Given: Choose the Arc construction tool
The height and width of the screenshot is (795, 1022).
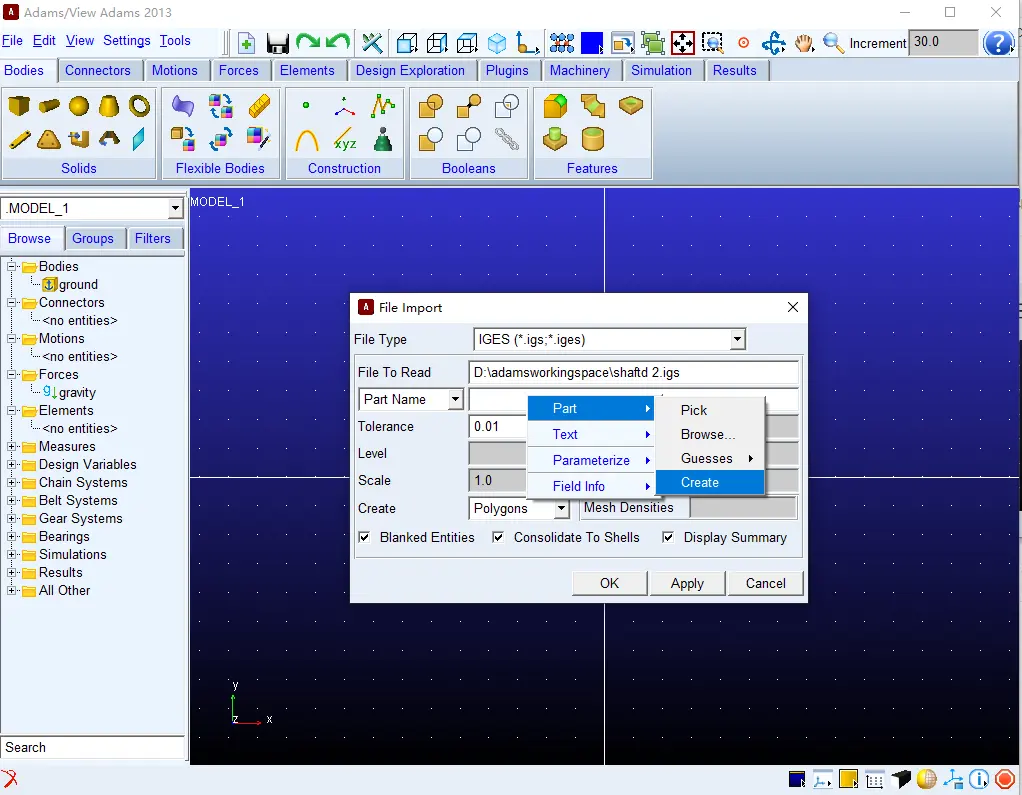Looking at the screenshot, I should tap(306, 139).
